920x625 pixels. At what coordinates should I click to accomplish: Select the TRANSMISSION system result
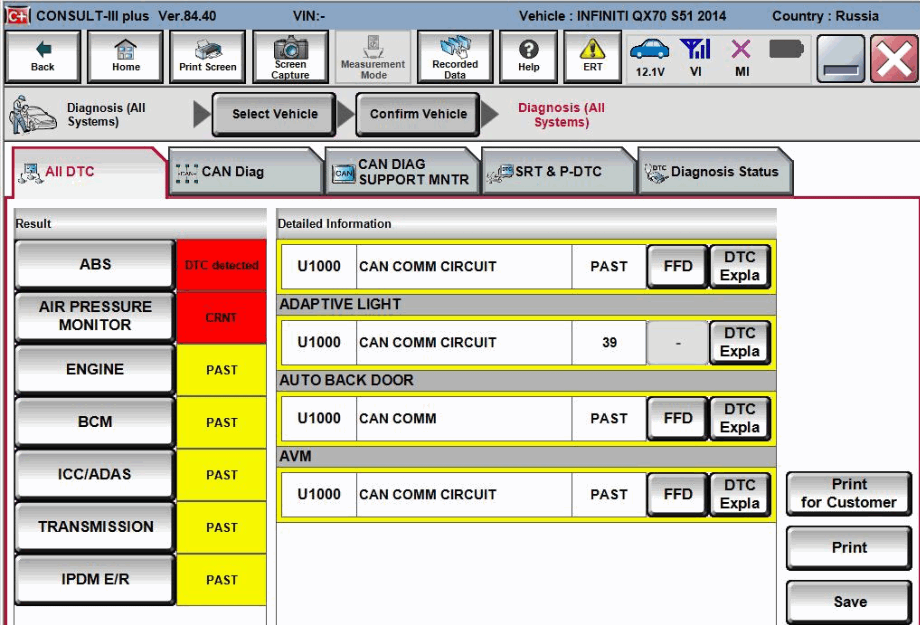coord(95,527)
